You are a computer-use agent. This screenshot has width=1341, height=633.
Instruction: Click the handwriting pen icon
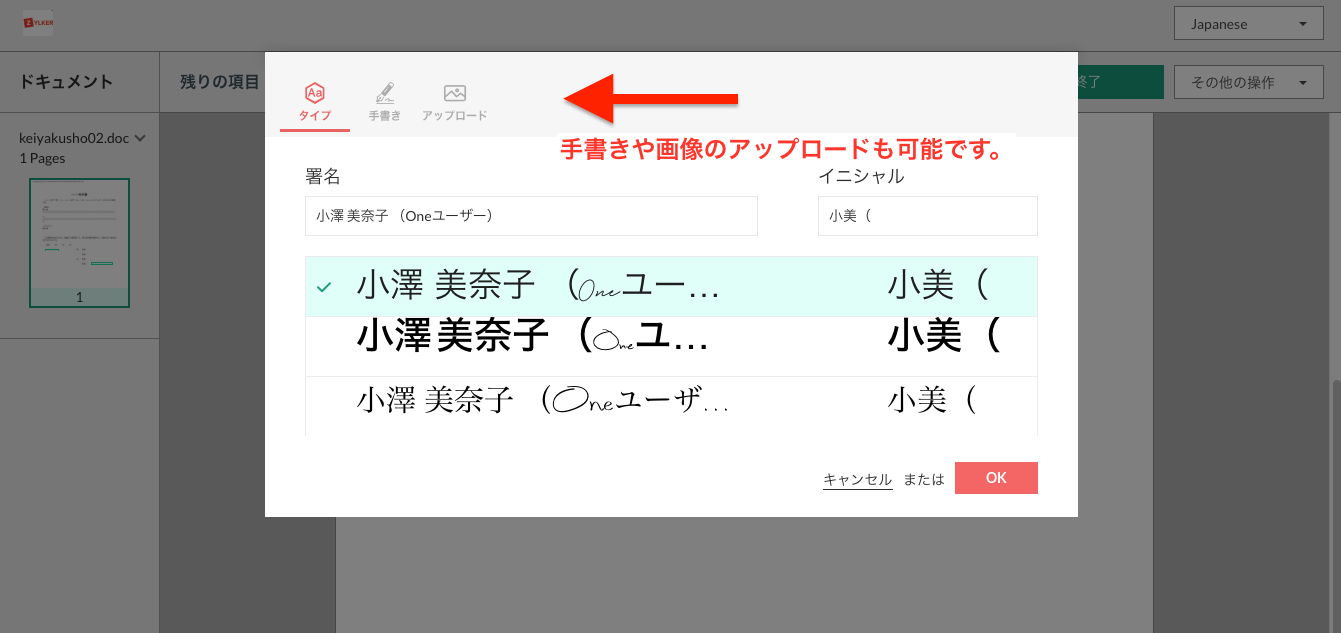(x=385, y=93)
